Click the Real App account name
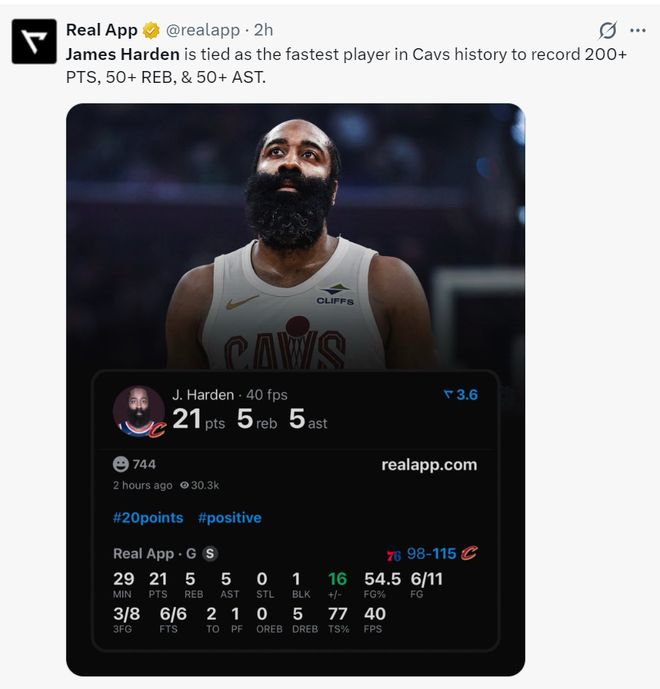The width and height of the screenshot is (660, 689). tap(101, 30)
